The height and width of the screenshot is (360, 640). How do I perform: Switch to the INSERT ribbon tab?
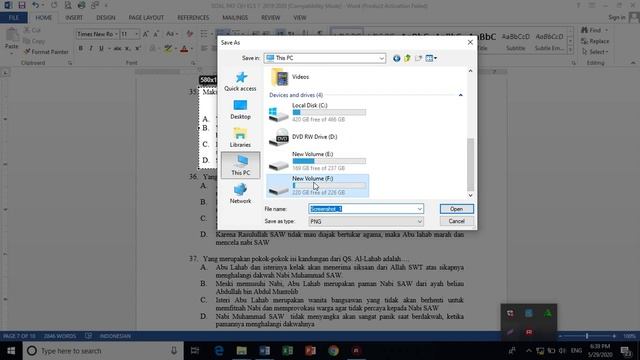(x=74, y=18)
